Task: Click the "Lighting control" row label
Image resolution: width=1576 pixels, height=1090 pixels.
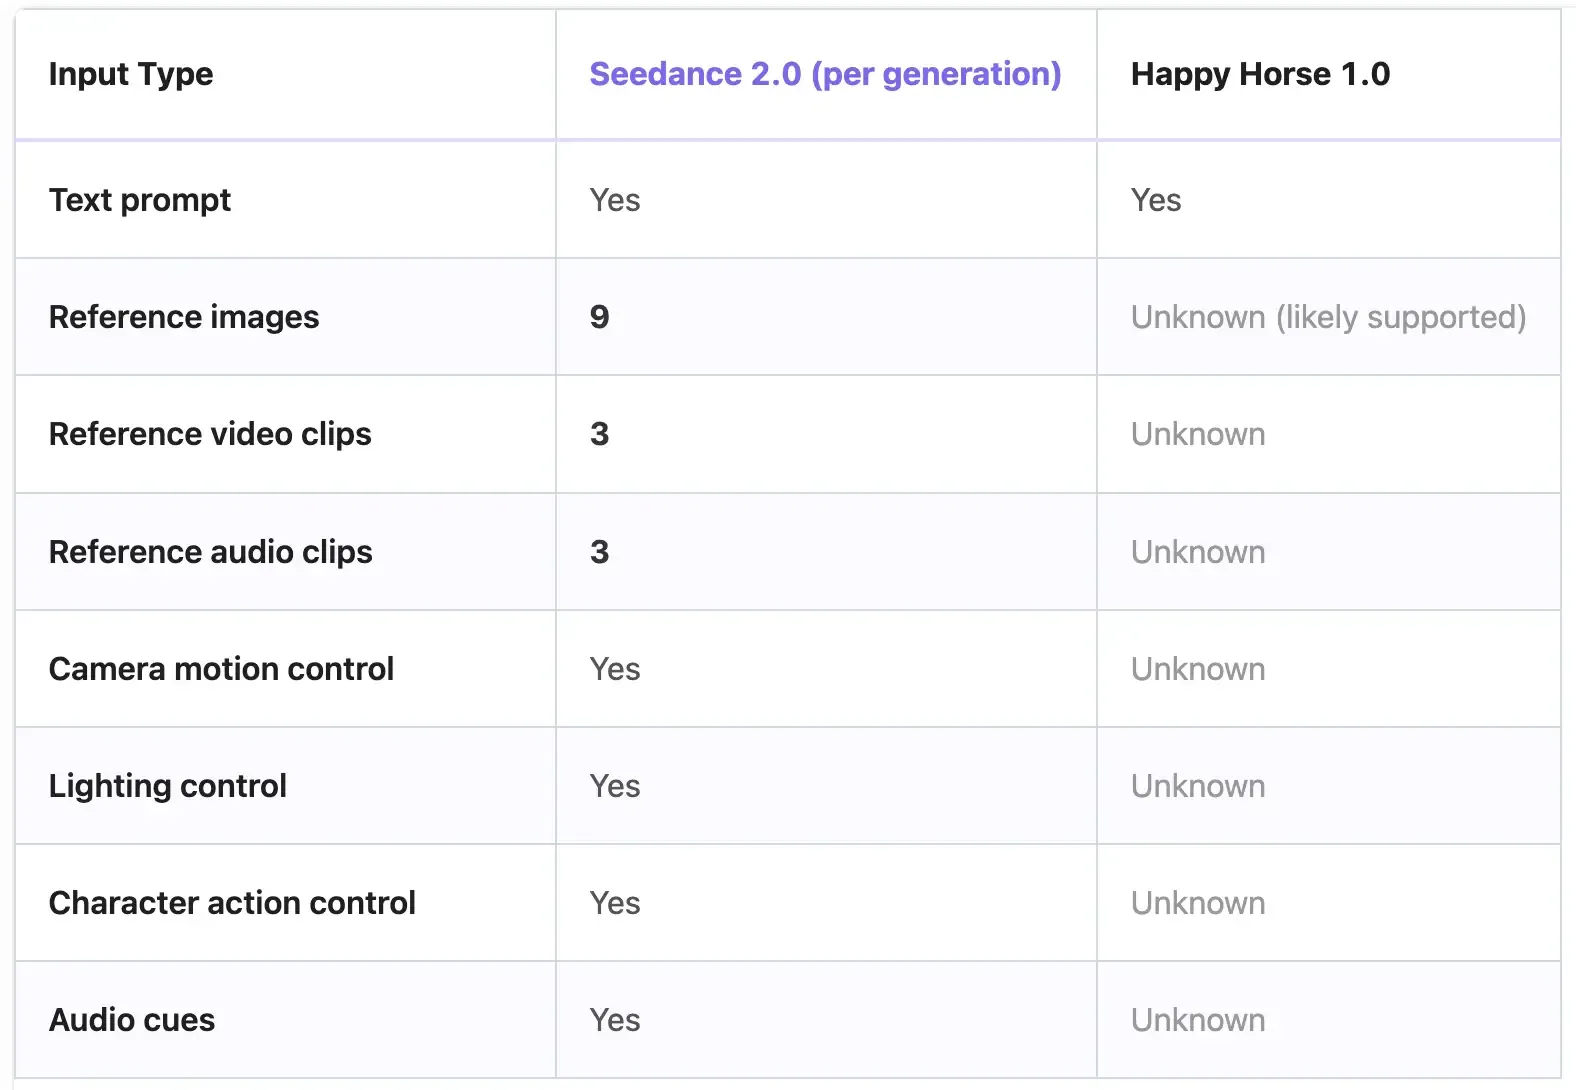Action: pyautogui.click(x=168, y=786)
